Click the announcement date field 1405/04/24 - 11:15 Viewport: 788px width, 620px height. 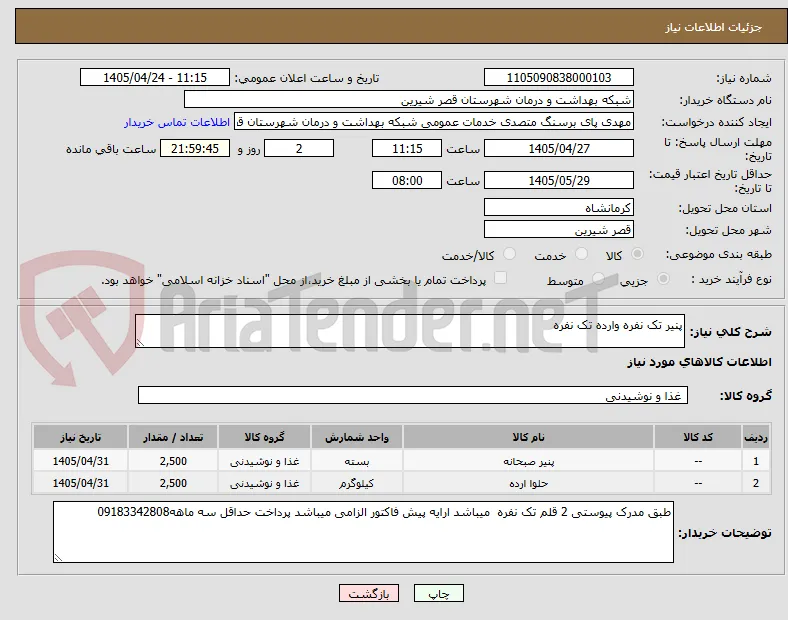coord(155,77)
